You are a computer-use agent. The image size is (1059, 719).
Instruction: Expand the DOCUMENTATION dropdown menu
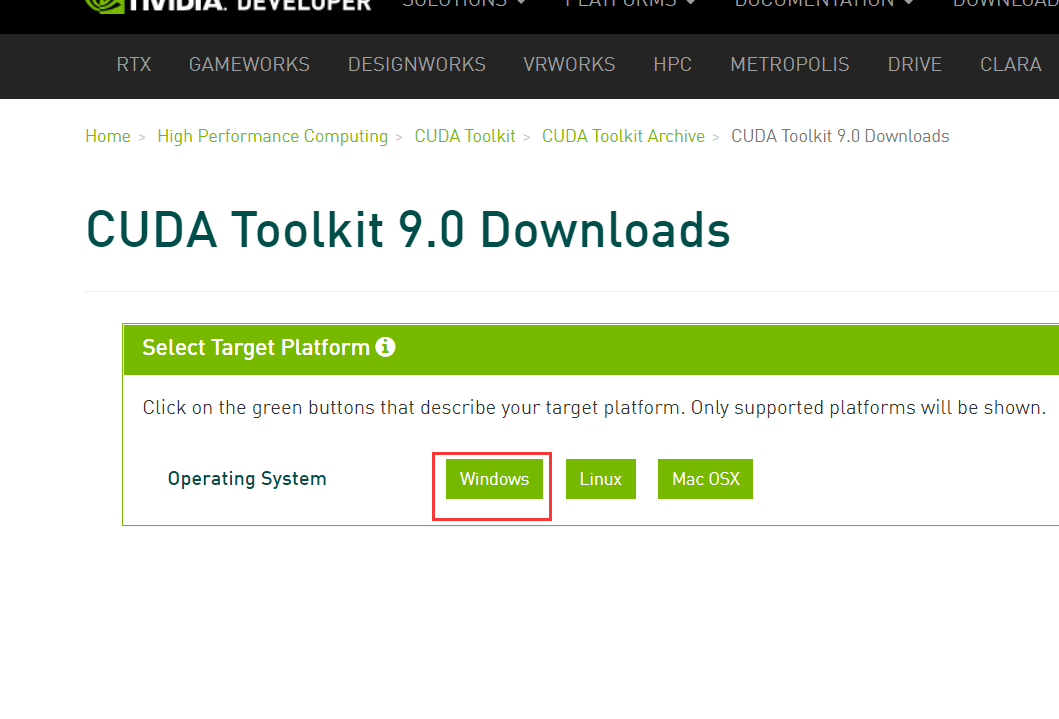814,5
